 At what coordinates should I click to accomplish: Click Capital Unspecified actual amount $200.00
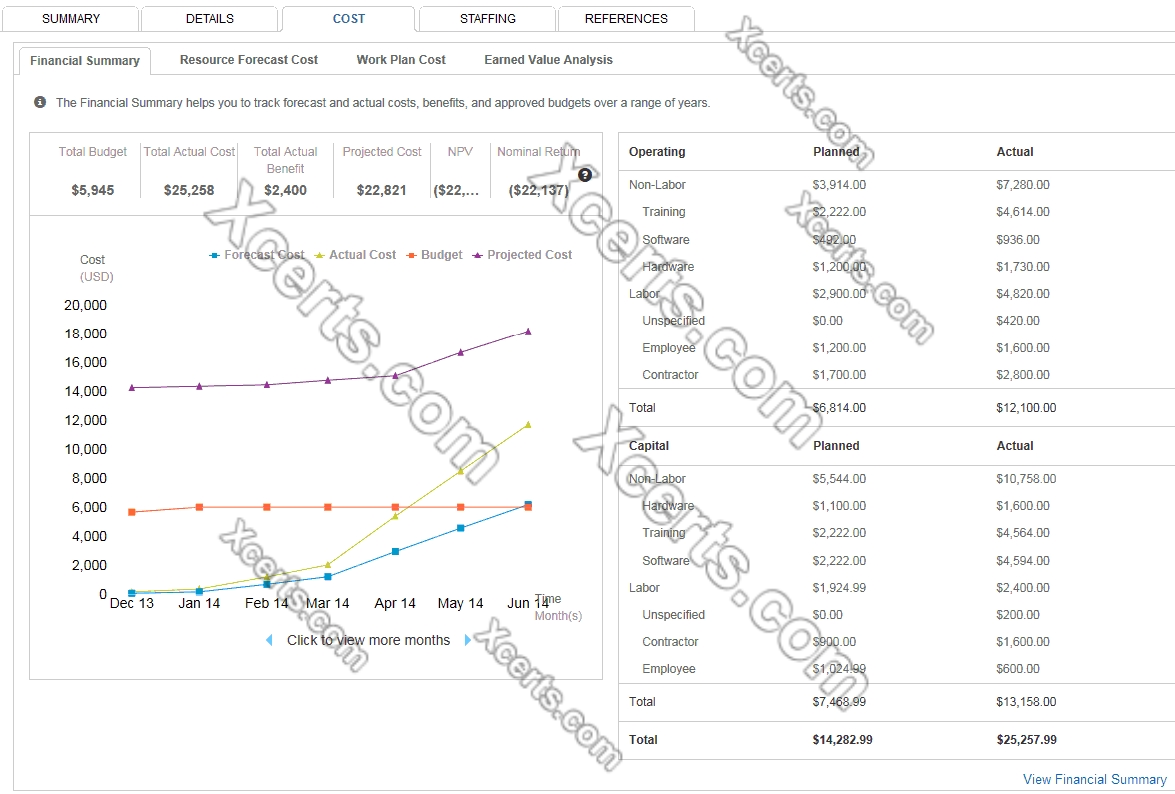pos(1018,615)
